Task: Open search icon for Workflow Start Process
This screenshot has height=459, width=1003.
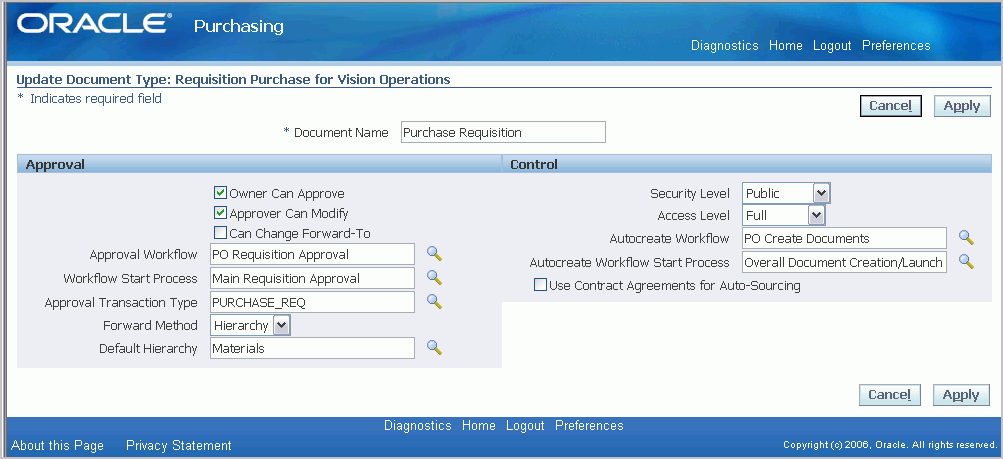Action: 434,277
